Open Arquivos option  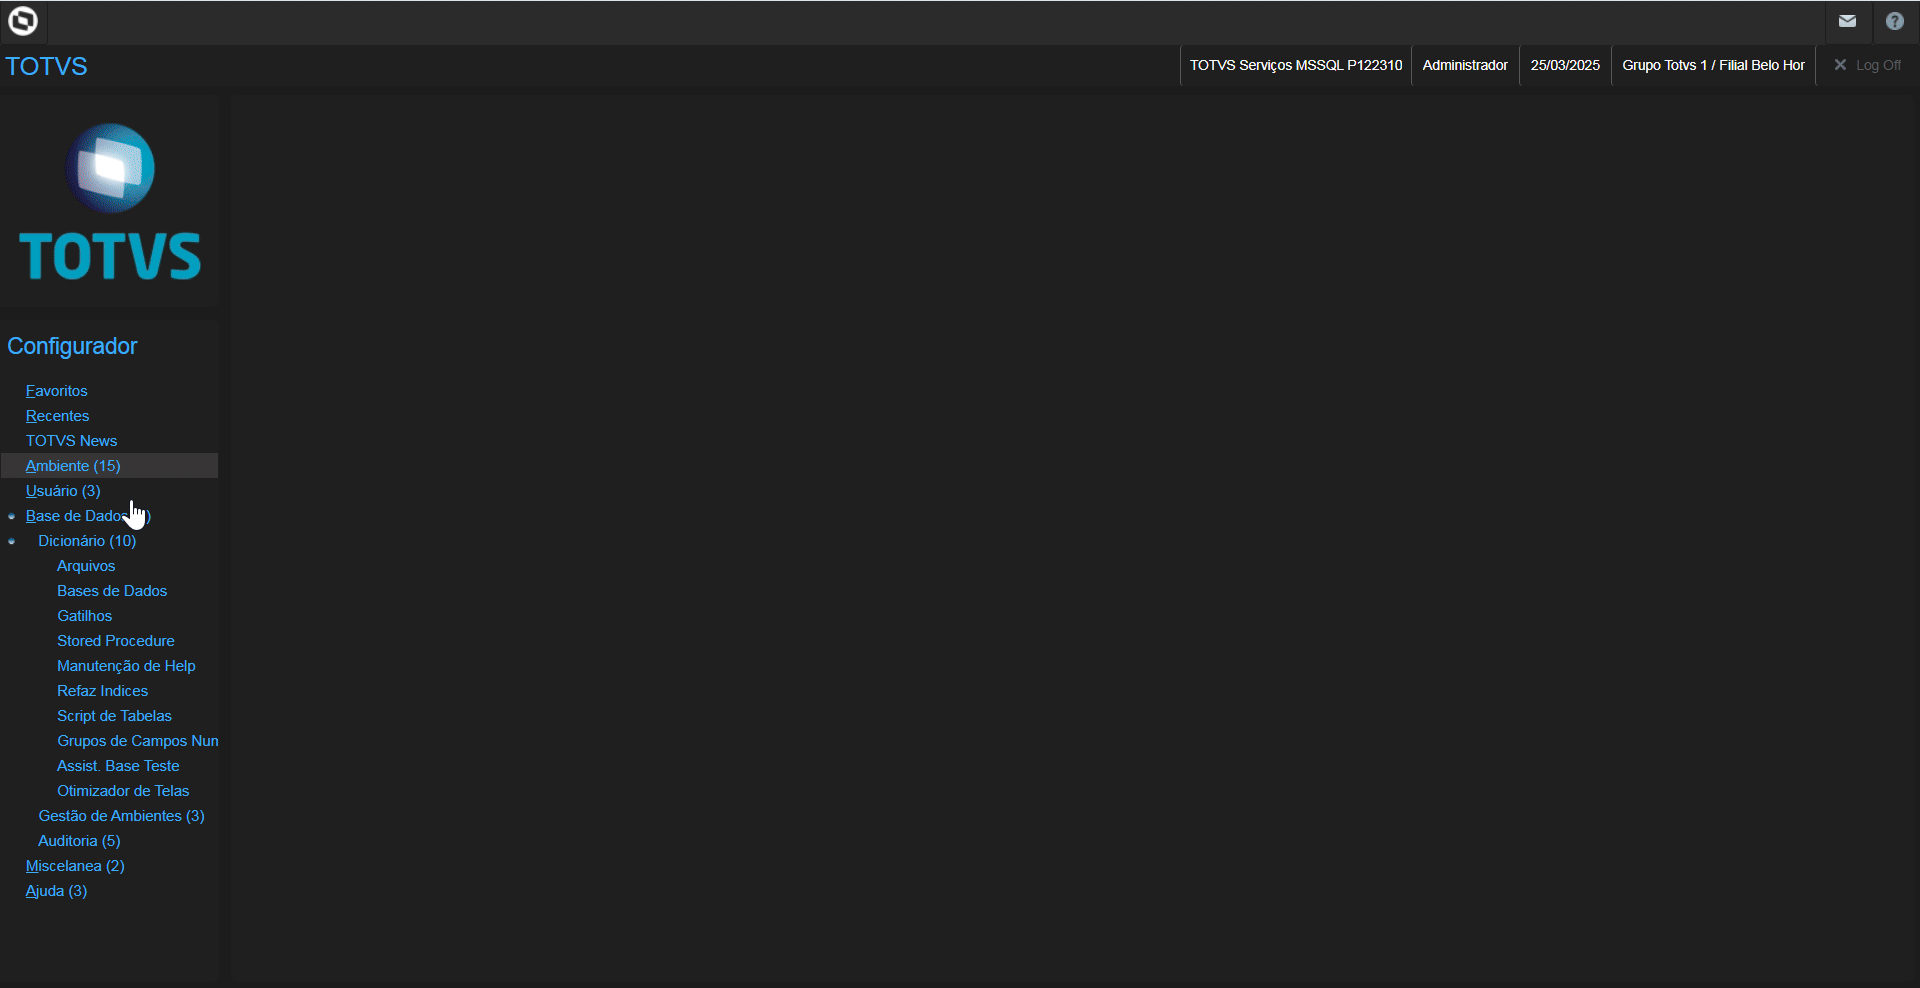pyautogui.click(x=86, y=566)
